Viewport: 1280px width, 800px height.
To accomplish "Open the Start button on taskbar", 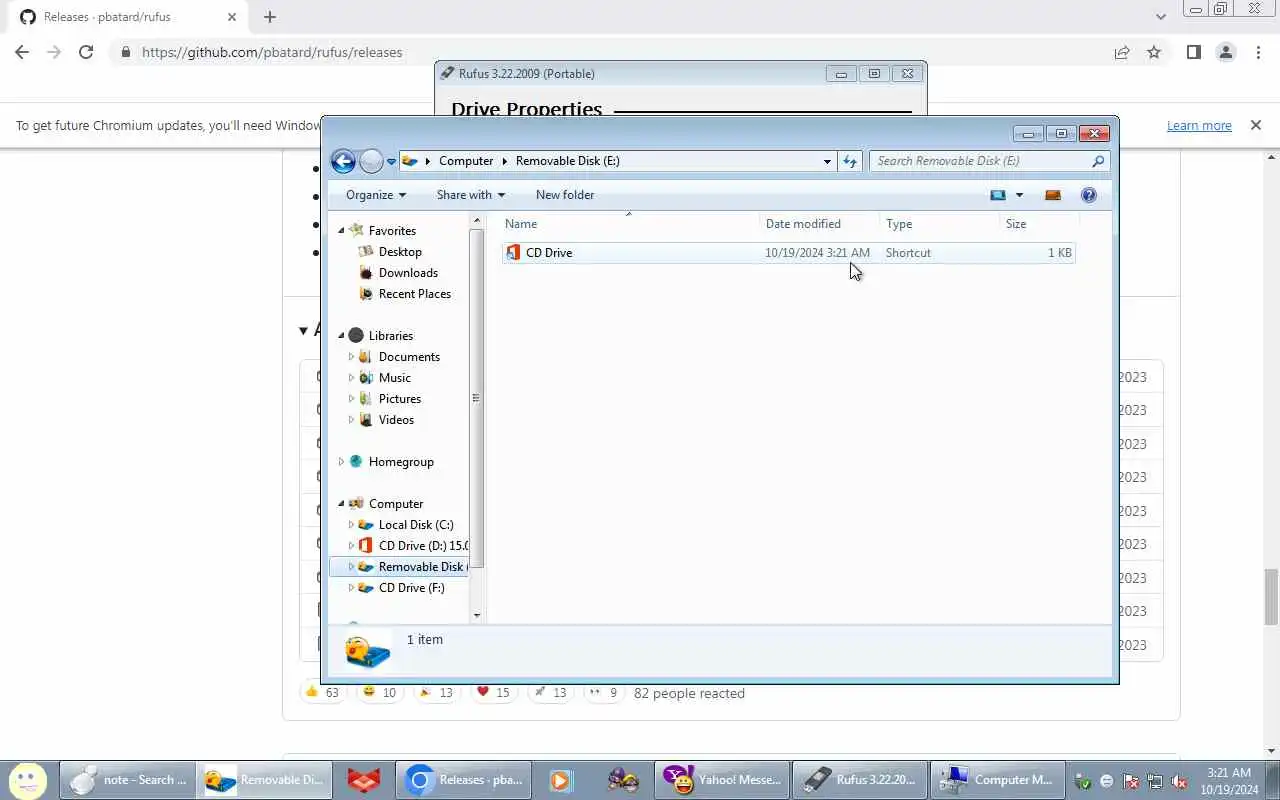I will pyautogui.click(x=28, y=780).
